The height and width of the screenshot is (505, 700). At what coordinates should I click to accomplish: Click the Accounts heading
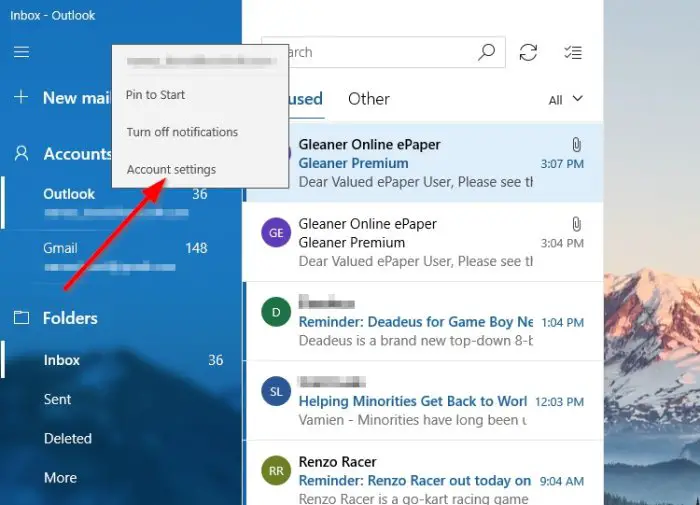[x=77, y=154]
